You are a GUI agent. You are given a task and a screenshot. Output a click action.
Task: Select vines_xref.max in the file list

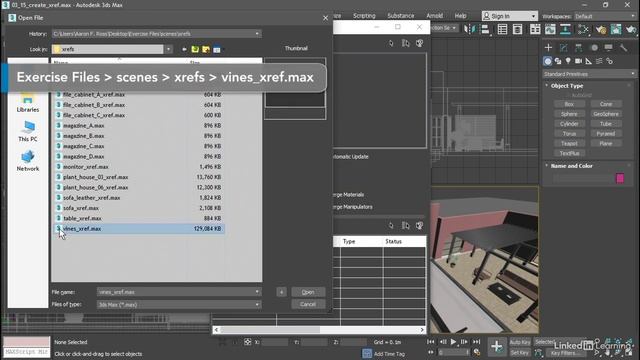pos(139,229)
